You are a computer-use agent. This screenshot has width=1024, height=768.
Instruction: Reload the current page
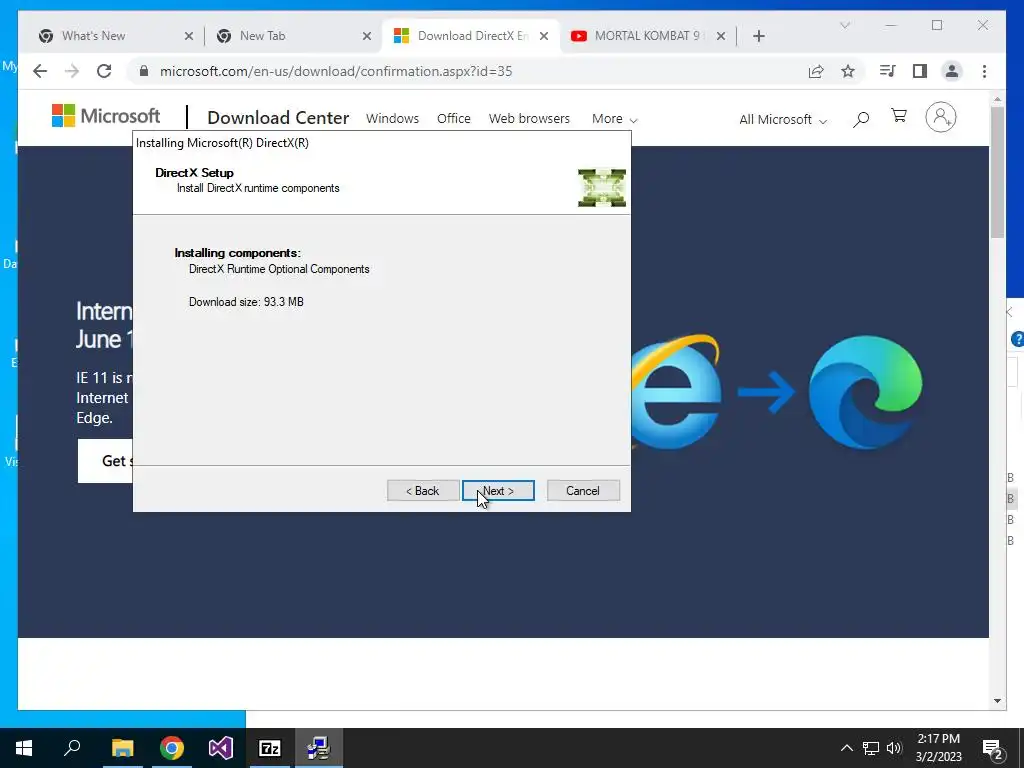point(104,71)
